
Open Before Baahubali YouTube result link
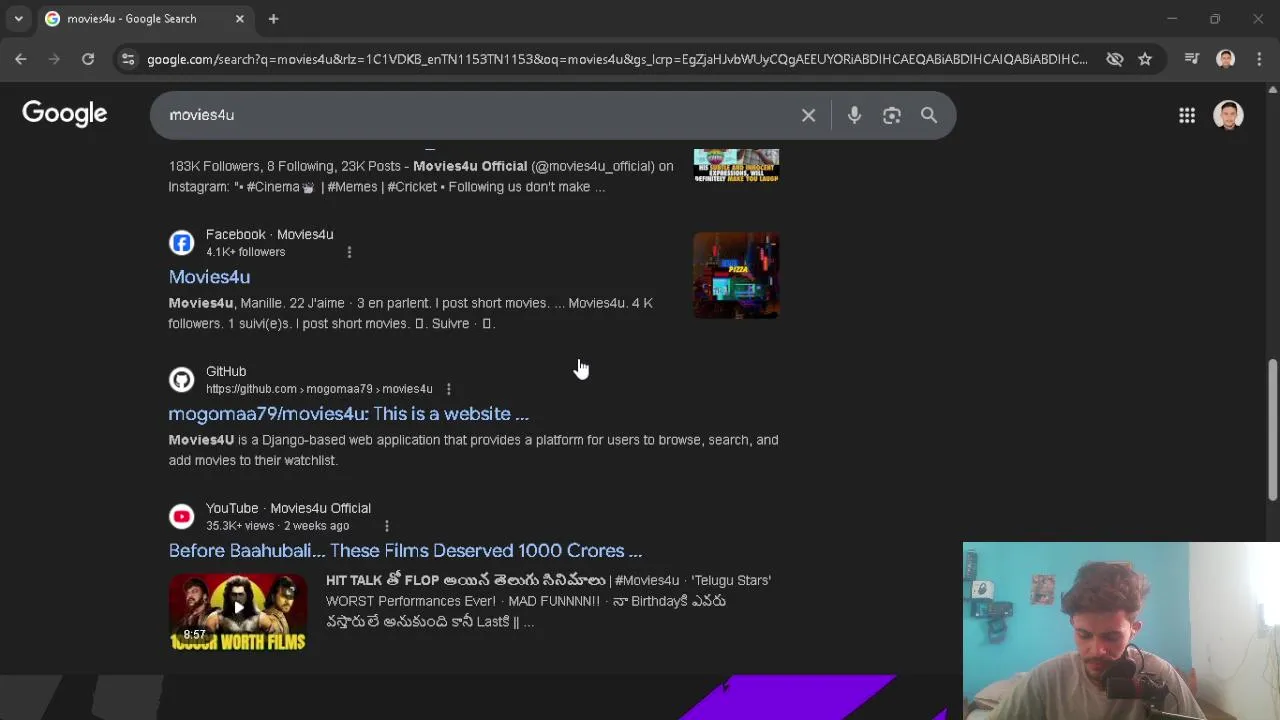(x=405, y=551)
